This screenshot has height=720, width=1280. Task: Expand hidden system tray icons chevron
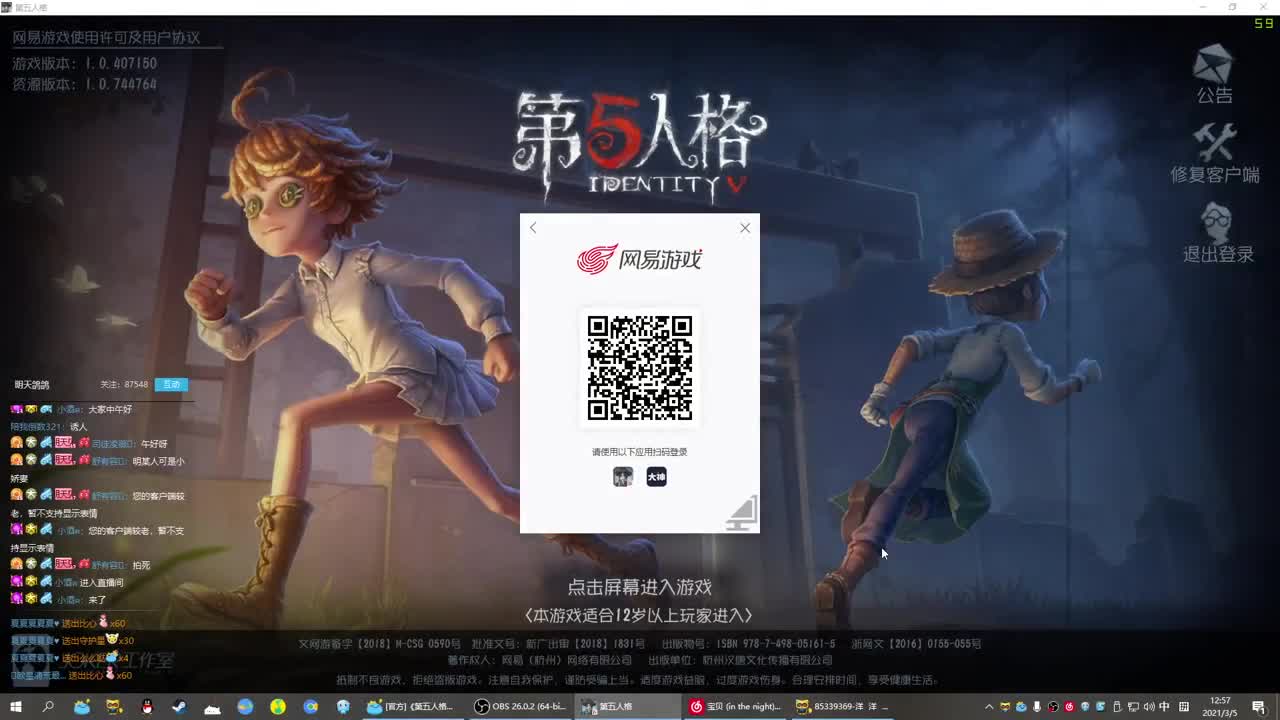(989, 707)
